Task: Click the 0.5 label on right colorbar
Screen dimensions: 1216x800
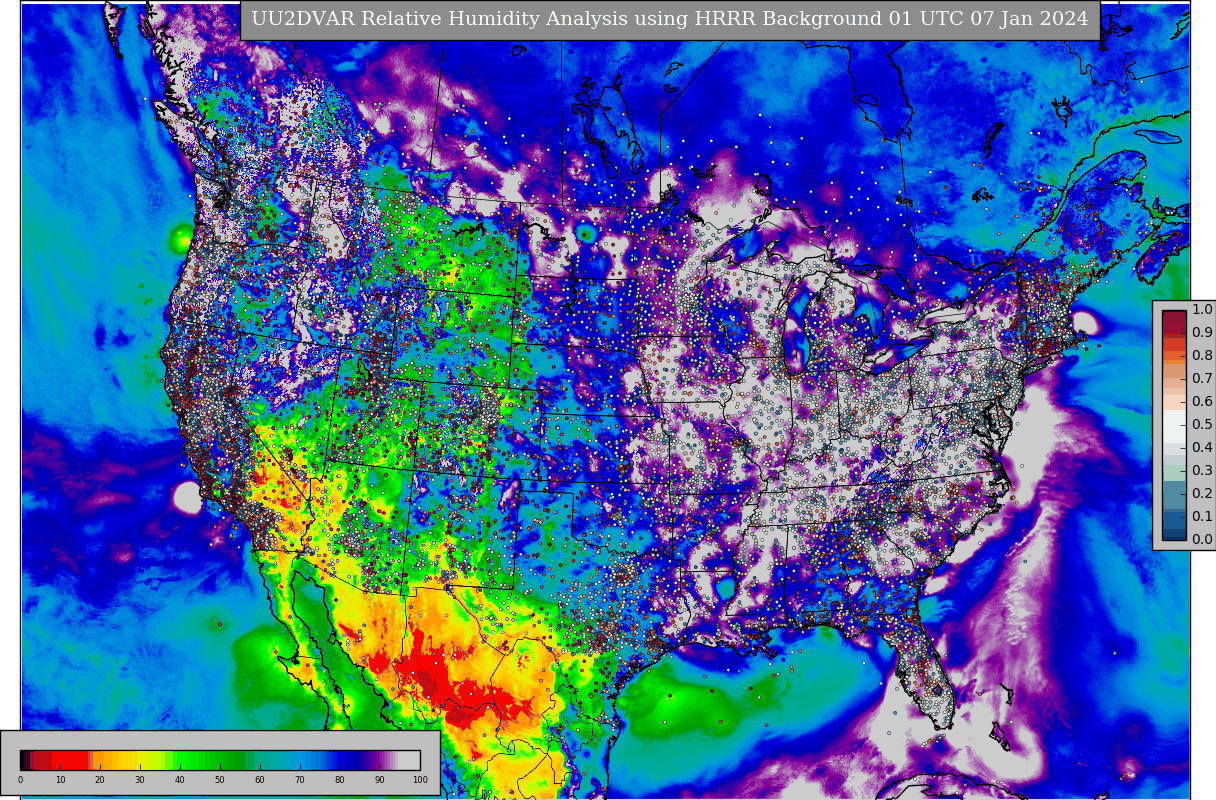Action: tap(1202, 425)
